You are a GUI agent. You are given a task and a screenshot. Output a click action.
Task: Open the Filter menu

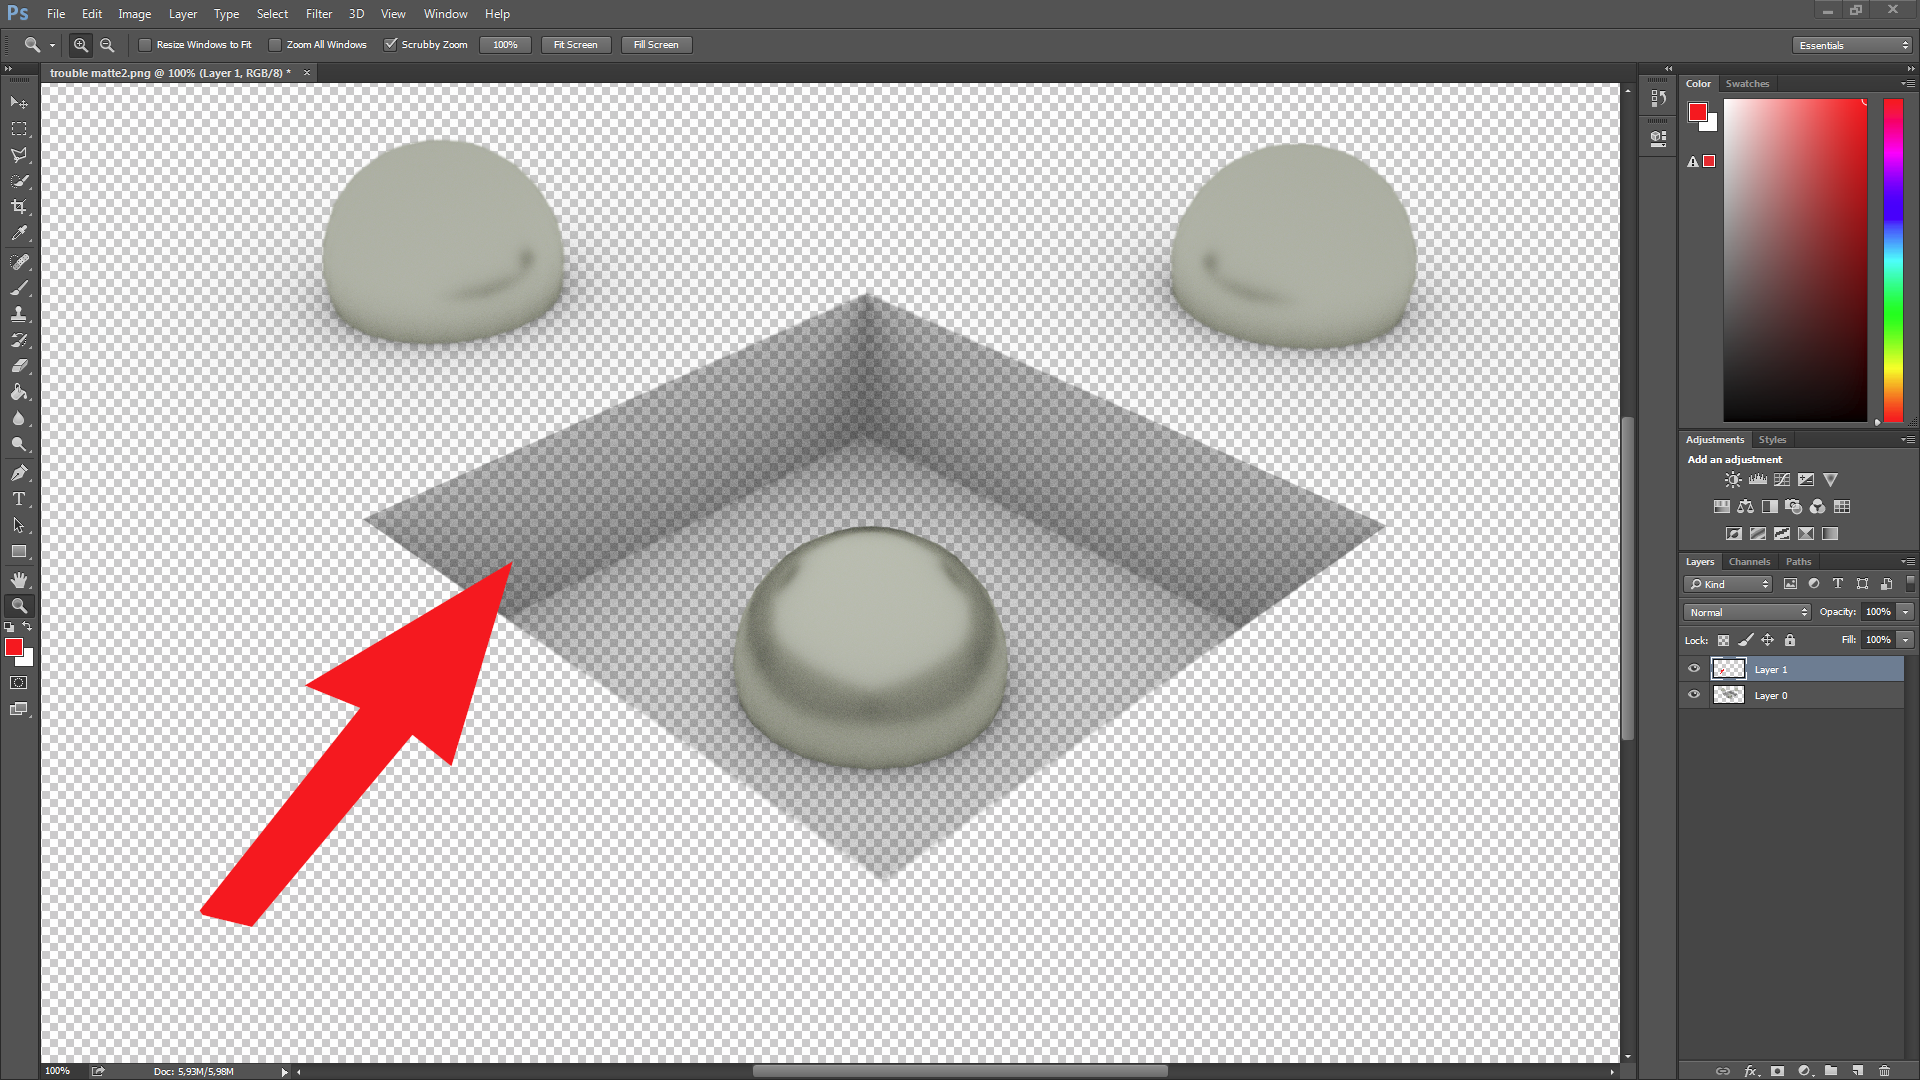[x=318, y=14]
